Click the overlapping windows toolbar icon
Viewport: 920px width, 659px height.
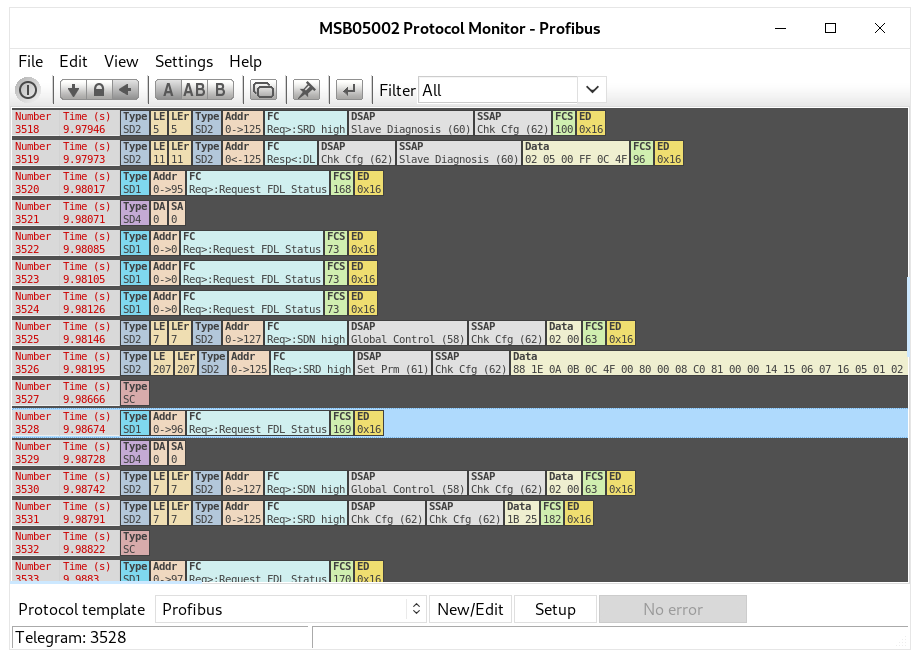[x=263, y=90]
